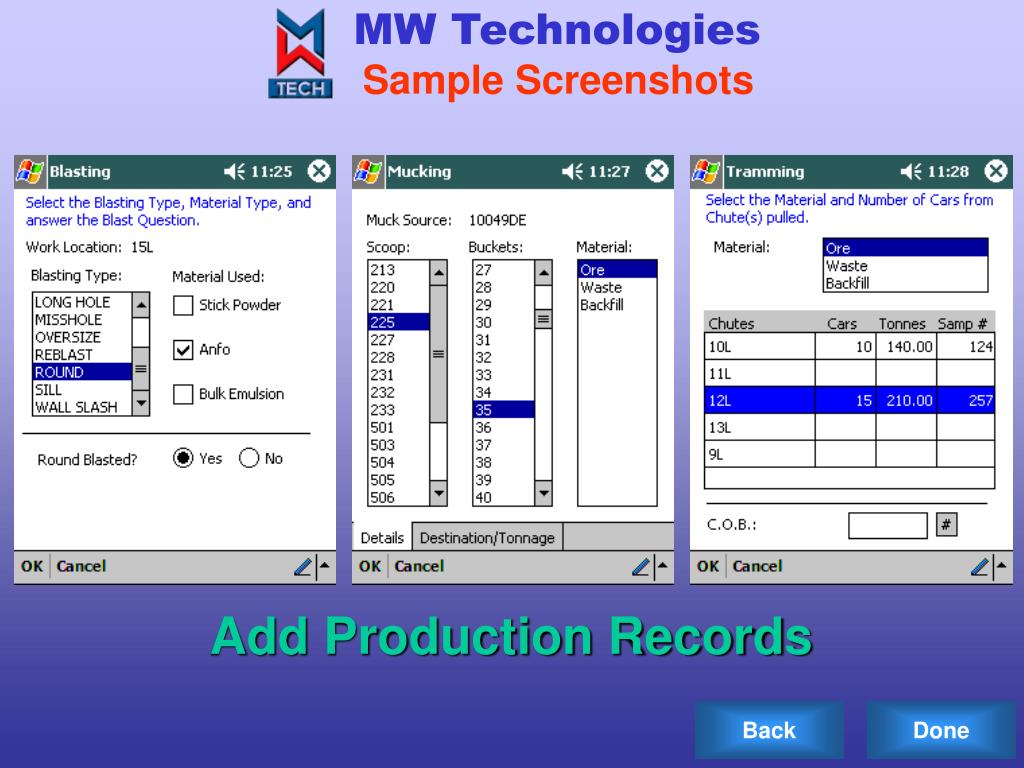The height and width of the screenshot is (768, 1024).
Task: Select REBLAST blasting type
Action: pos(82,355)
